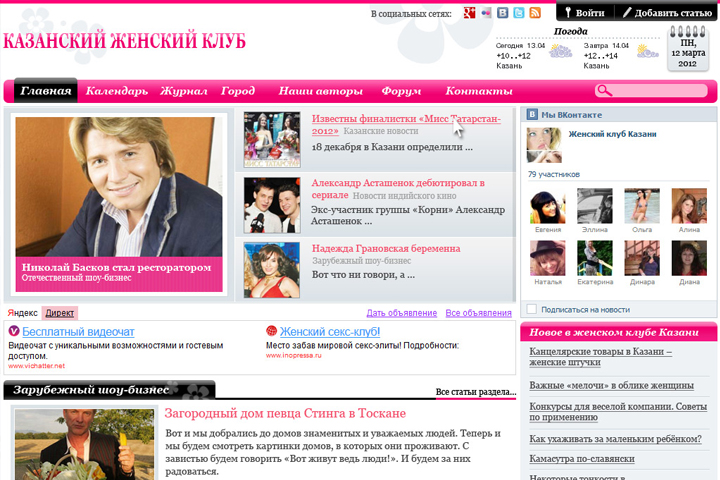This screenshot has height=480, width=720.
Task: Open member Евгения's avatar
Action: 548,206
